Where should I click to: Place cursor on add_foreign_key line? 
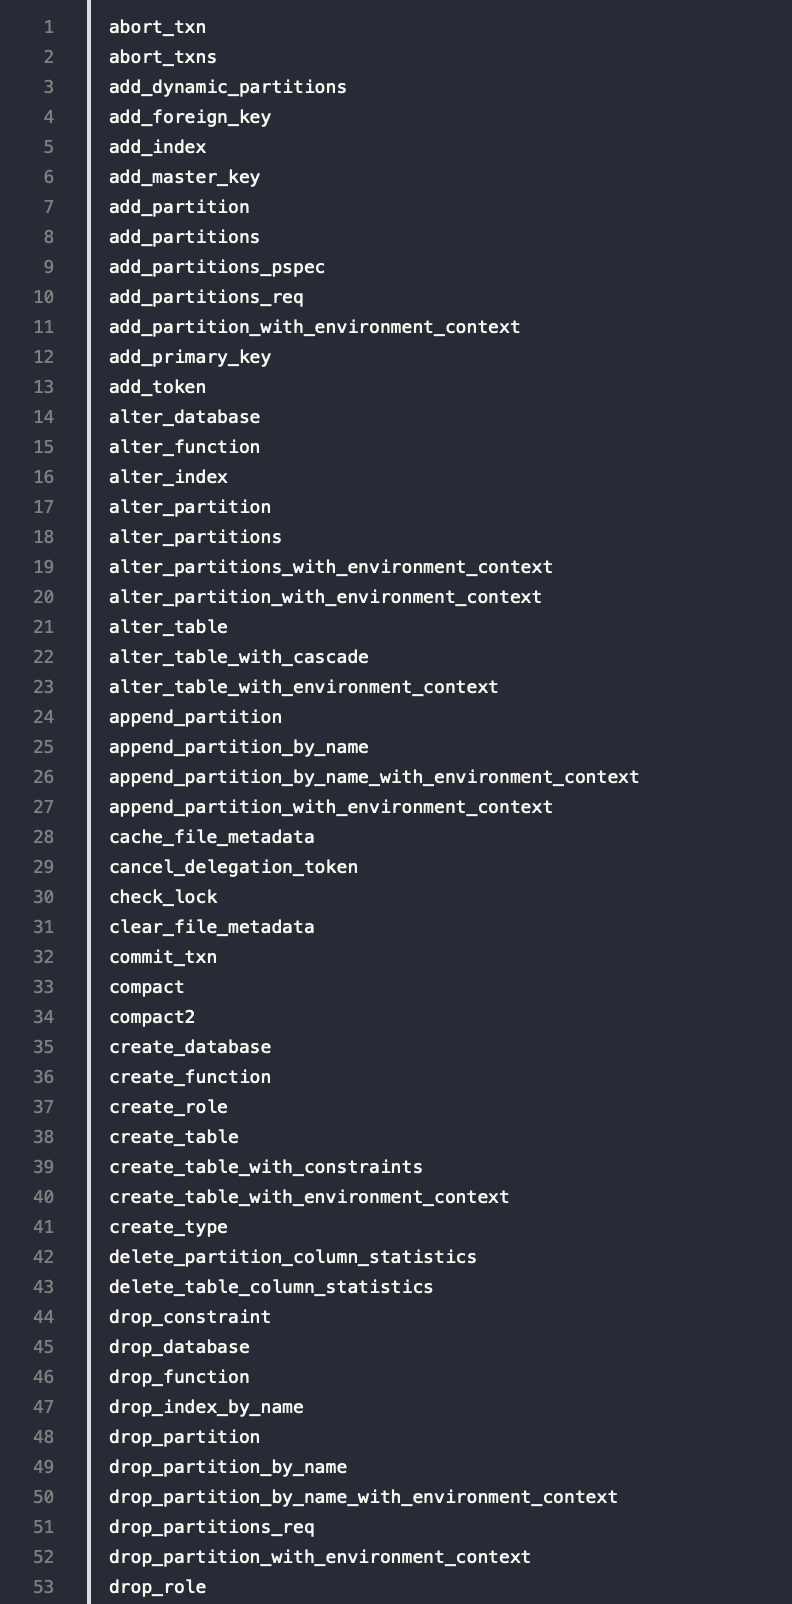pos(190,117)
